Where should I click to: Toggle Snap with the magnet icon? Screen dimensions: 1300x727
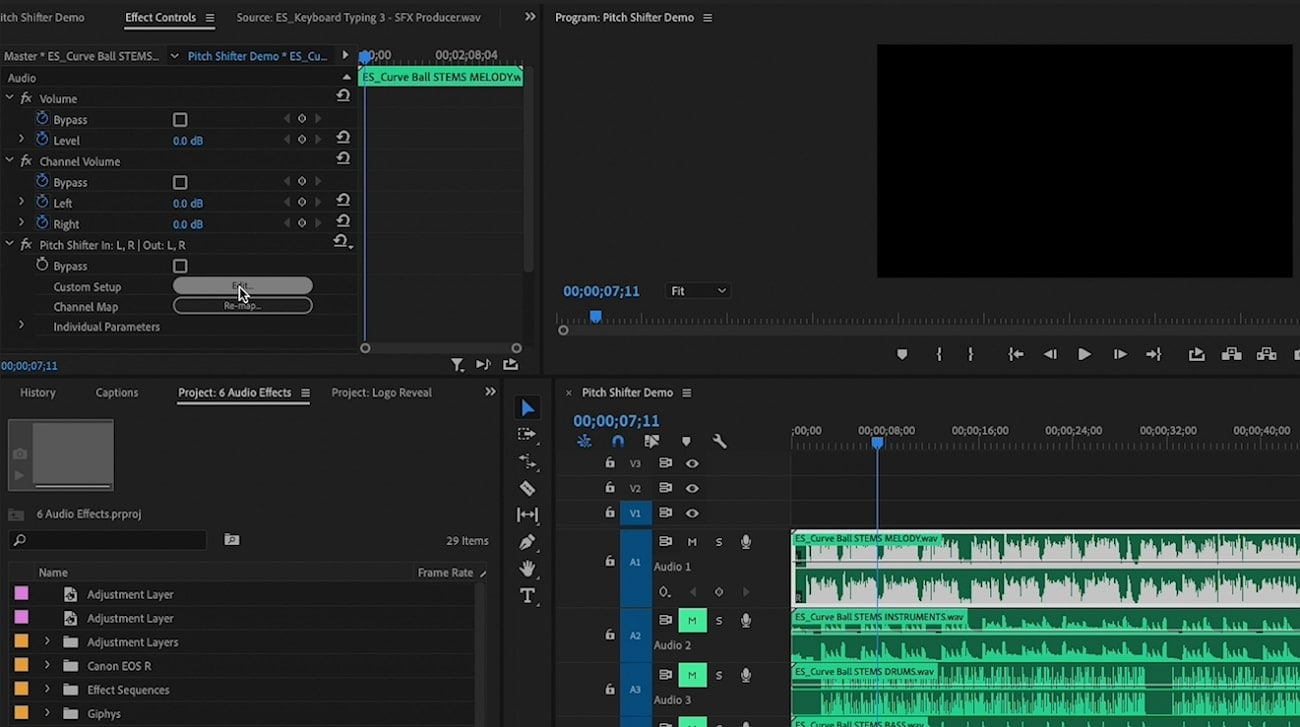click(616, 441)
